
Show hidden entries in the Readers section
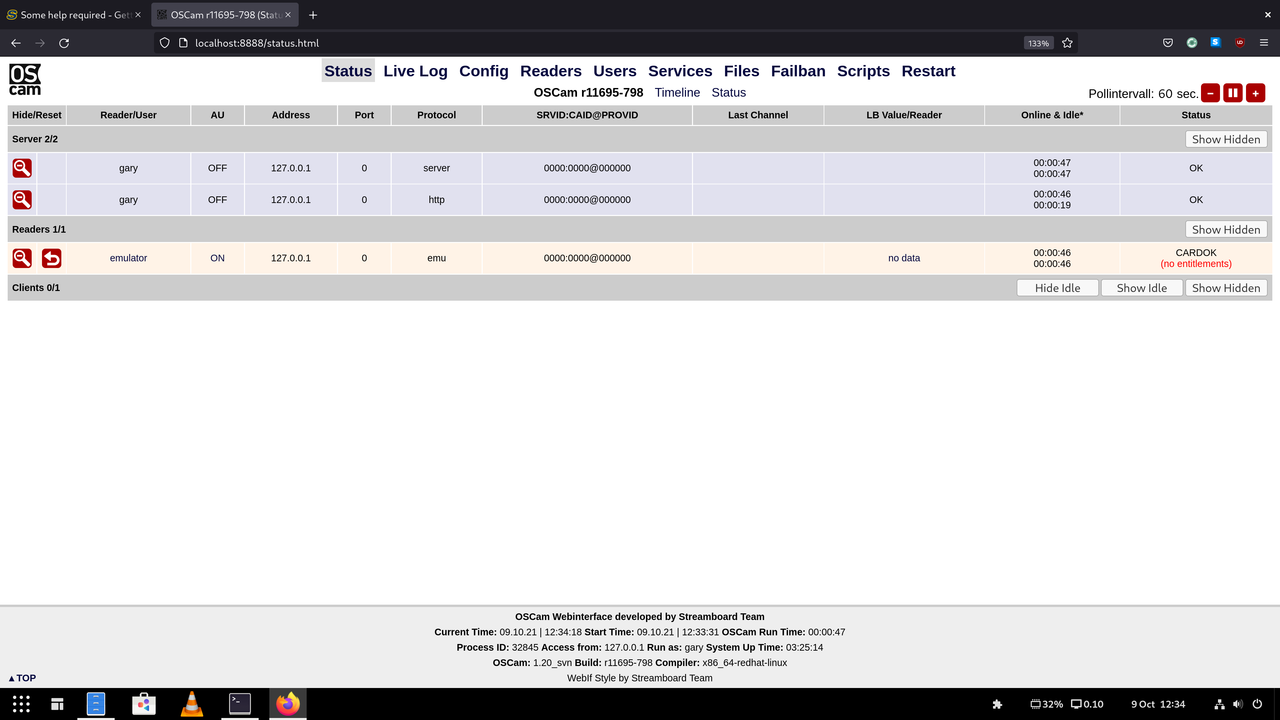click(x=1226, y=229)
